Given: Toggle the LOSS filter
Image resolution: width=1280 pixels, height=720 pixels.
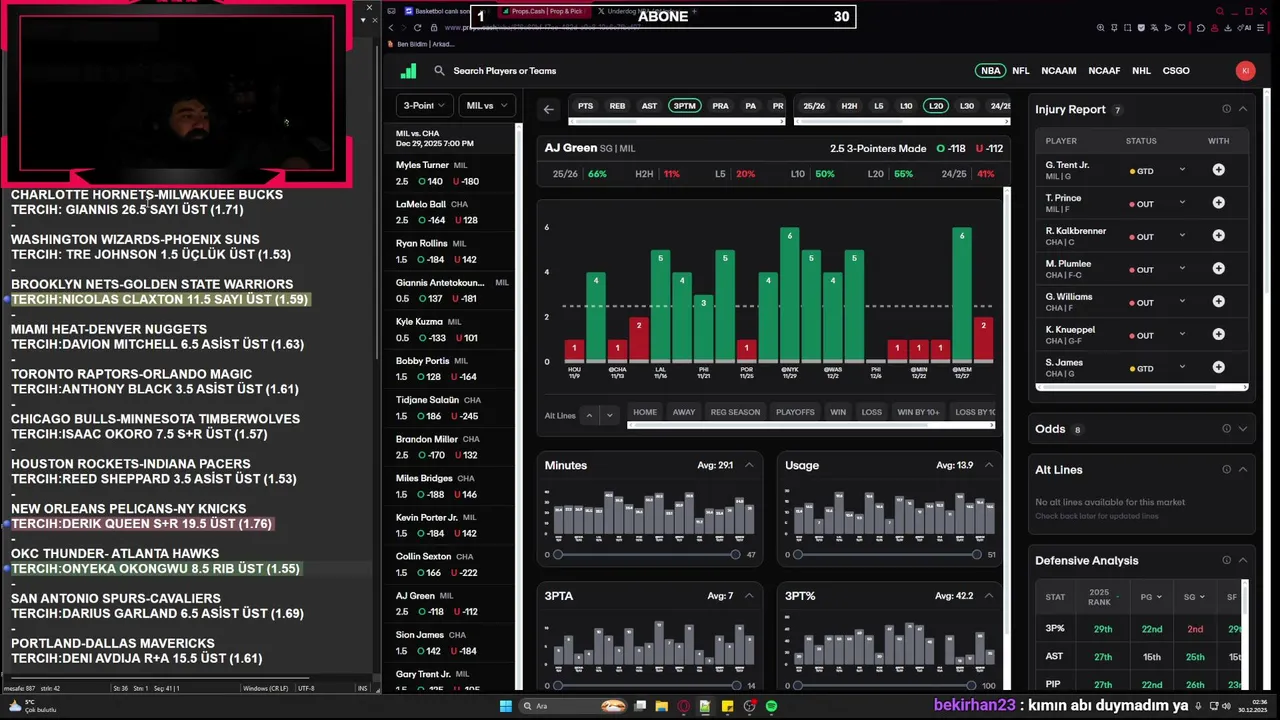Looking at the screenshot, I should click(x=872, y=412).
